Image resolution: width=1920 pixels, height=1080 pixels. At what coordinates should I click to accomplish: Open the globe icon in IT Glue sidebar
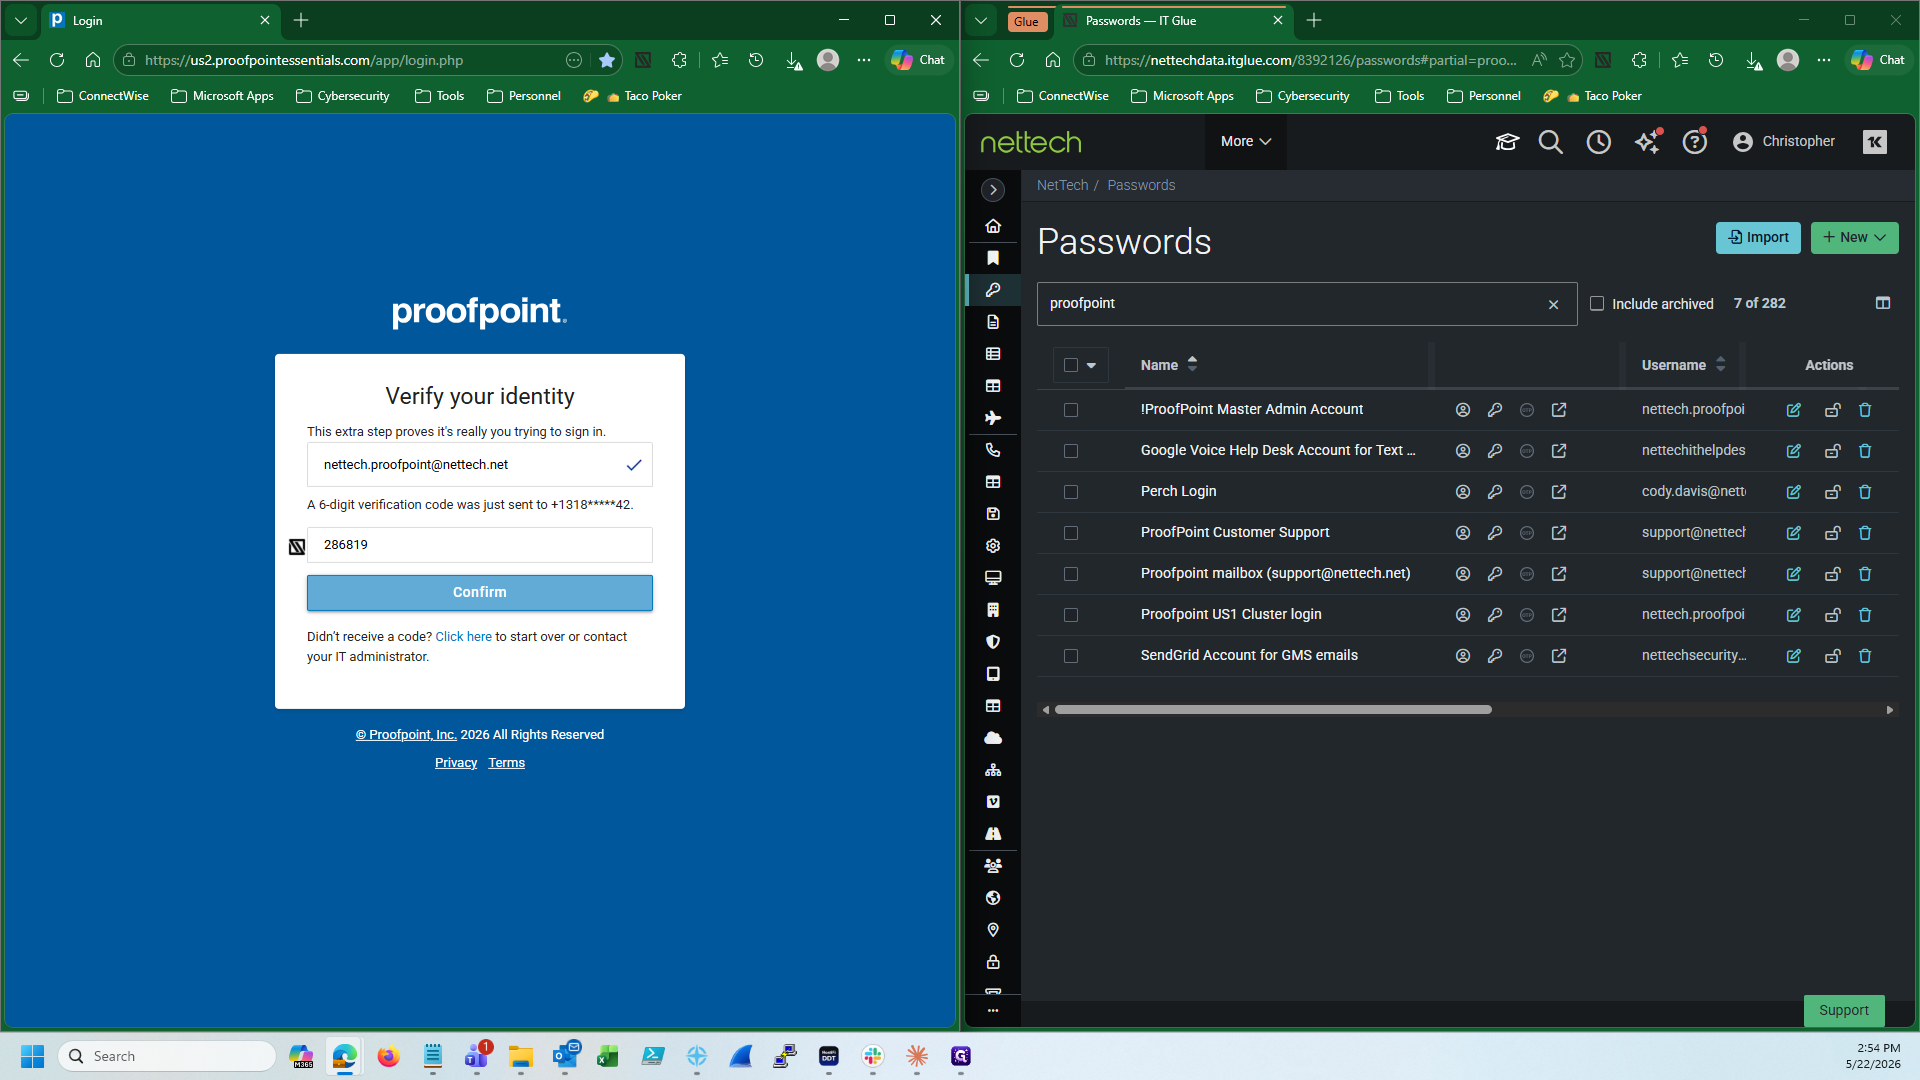coord(993,898)
